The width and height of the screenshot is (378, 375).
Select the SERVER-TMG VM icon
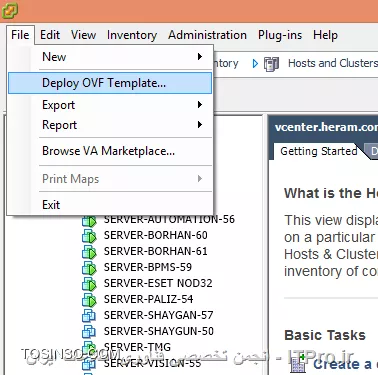[89, 347]
